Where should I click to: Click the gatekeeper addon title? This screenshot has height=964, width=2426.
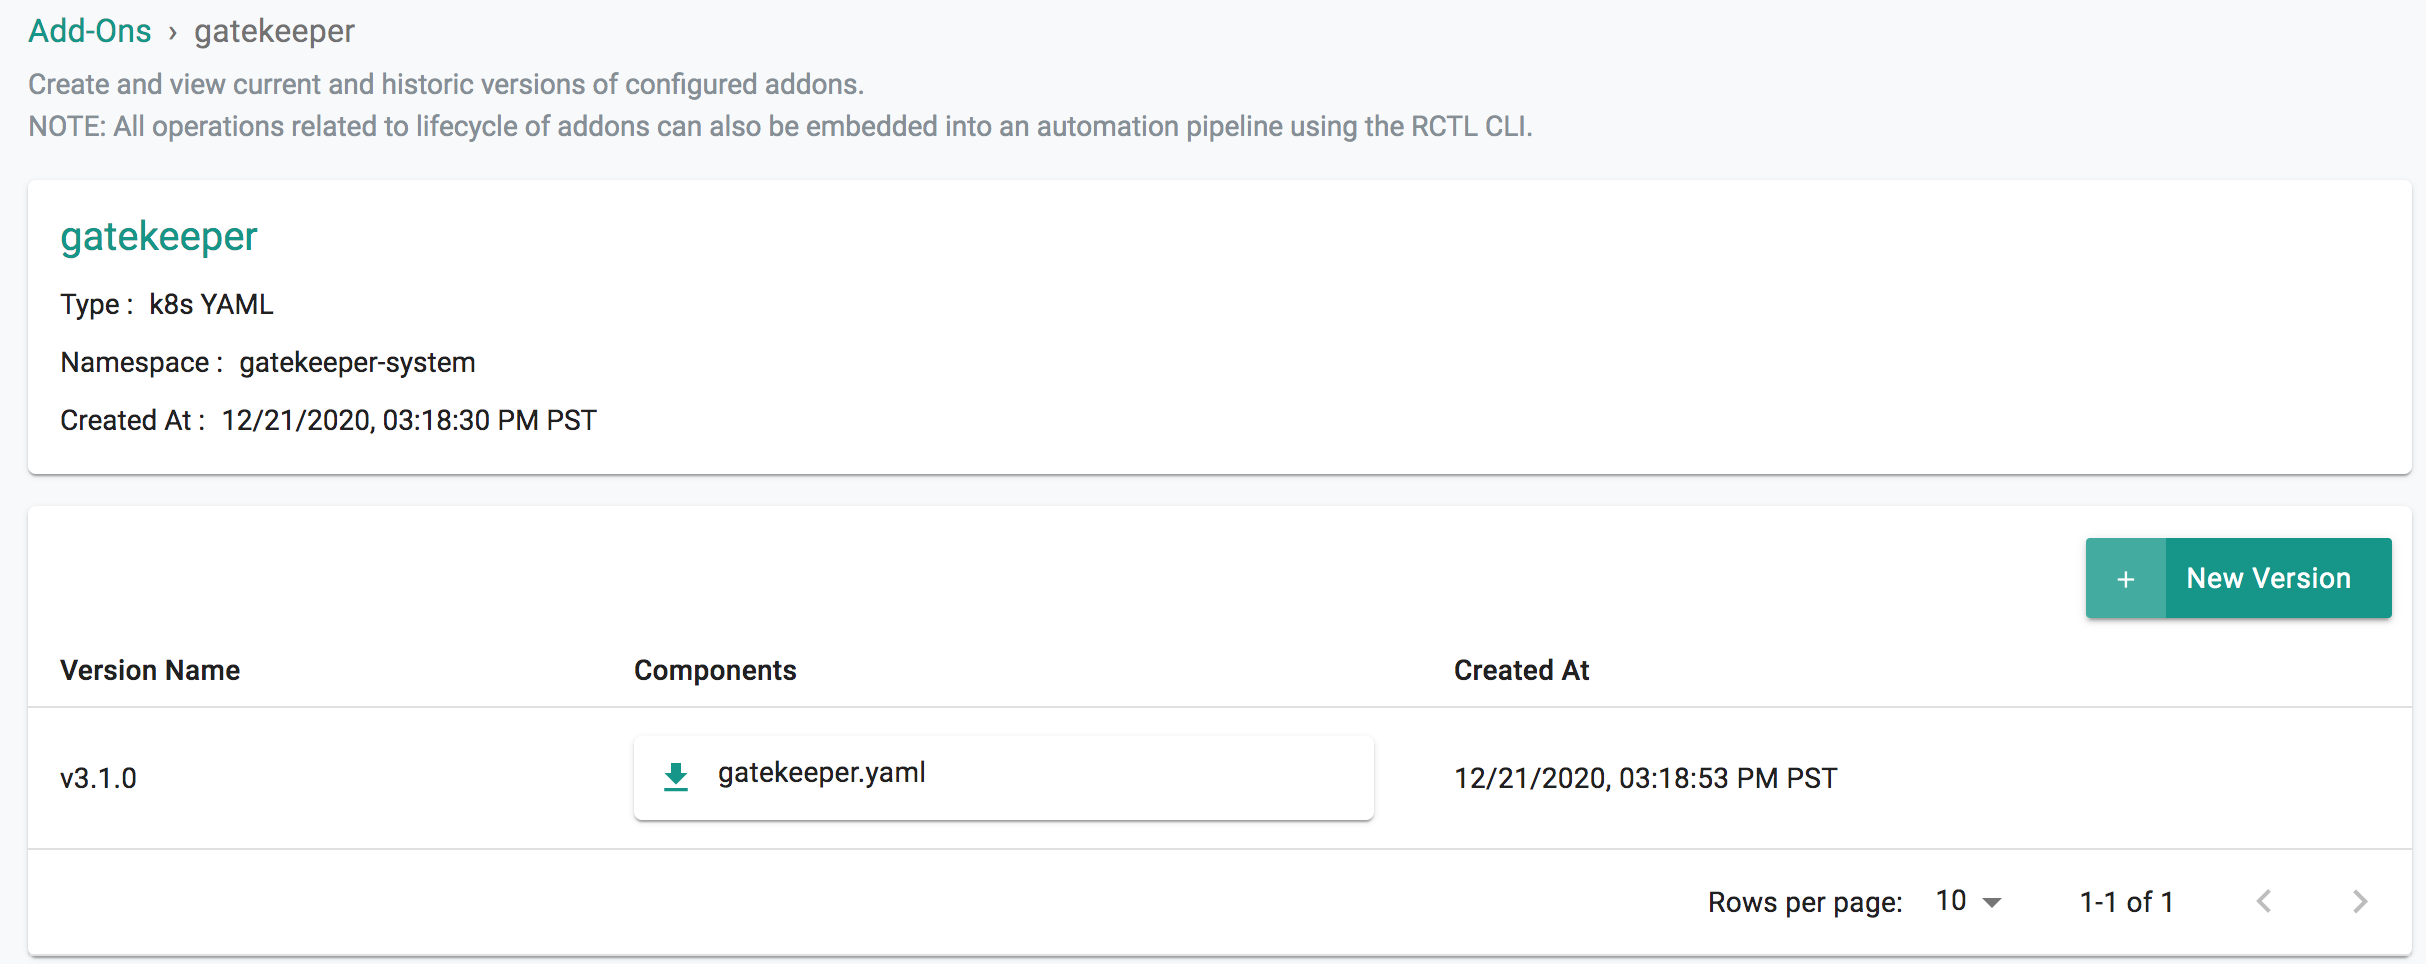(159, 237)
